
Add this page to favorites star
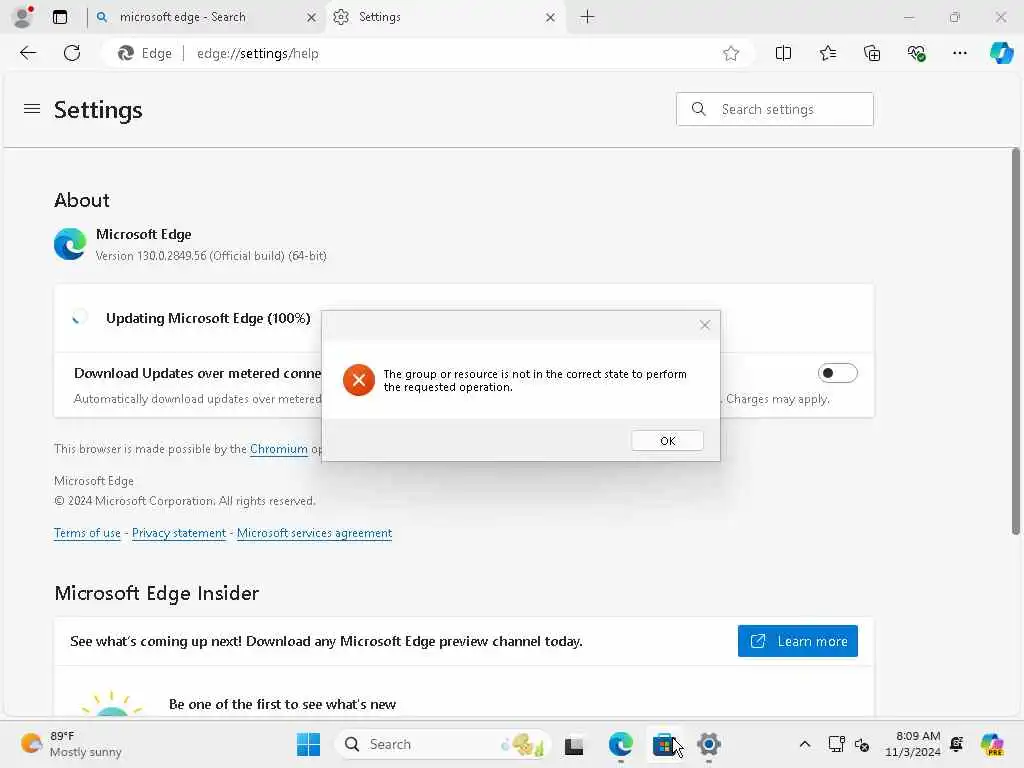731,54
